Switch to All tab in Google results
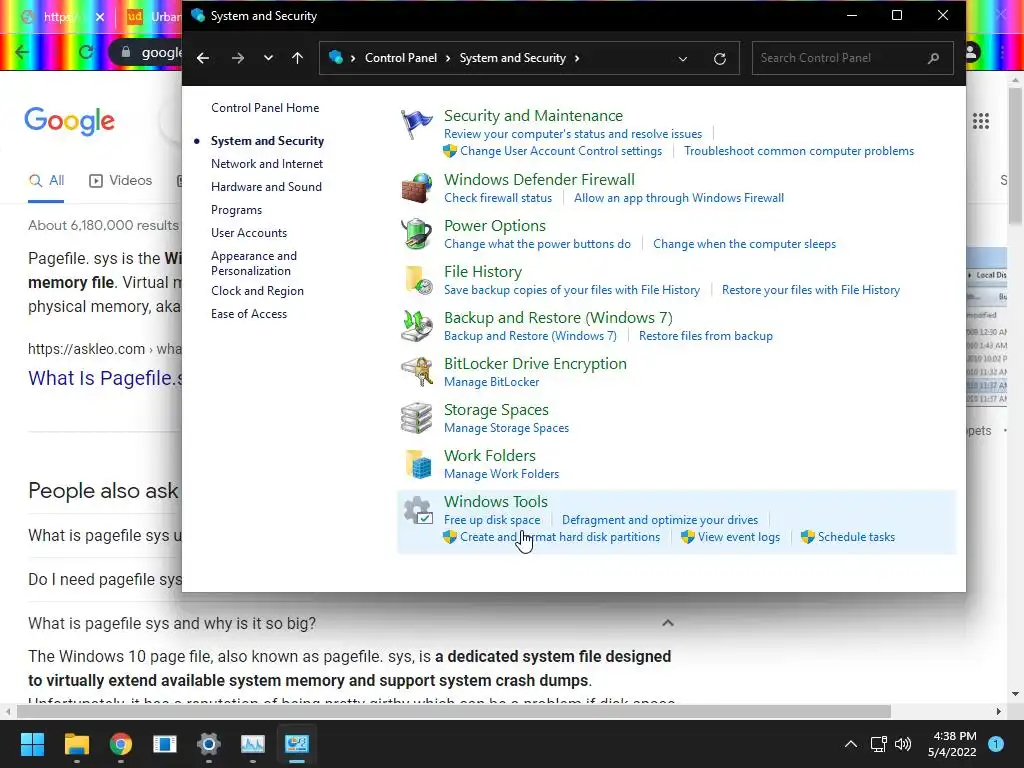Image resolution: width=1024 pixels, height=768 pixels. [46, 180]
